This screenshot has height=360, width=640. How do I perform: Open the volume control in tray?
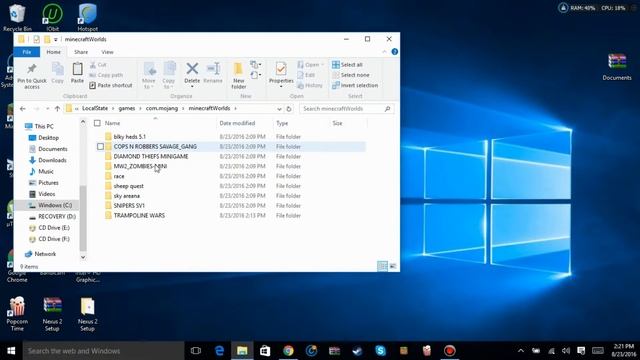(566, 351)
